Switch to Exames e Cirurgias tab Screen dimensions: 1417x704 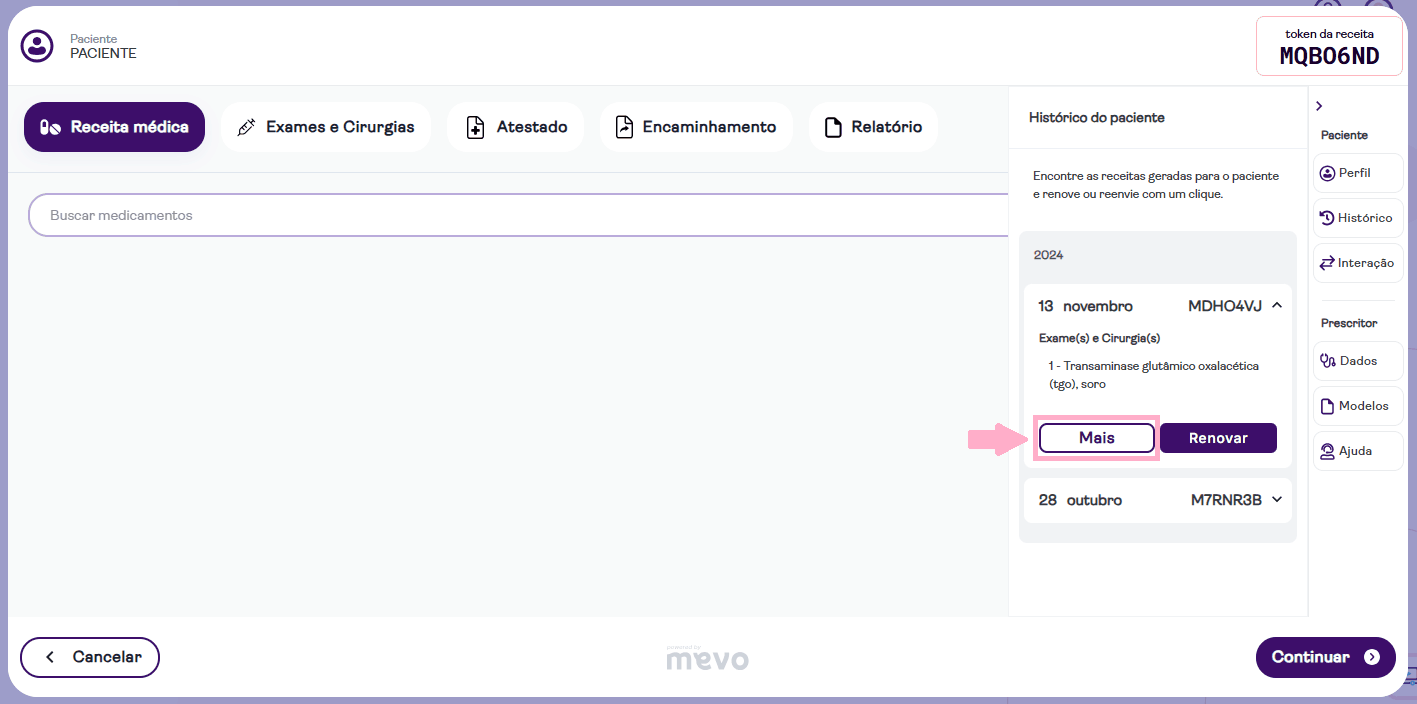pyautogui.click(x=325, y=127)
